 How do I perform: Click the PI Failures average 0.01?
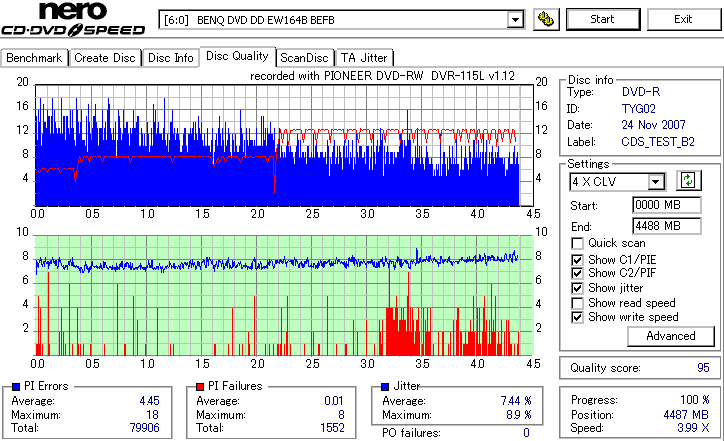pyautogui.click(x=334, y=401)
